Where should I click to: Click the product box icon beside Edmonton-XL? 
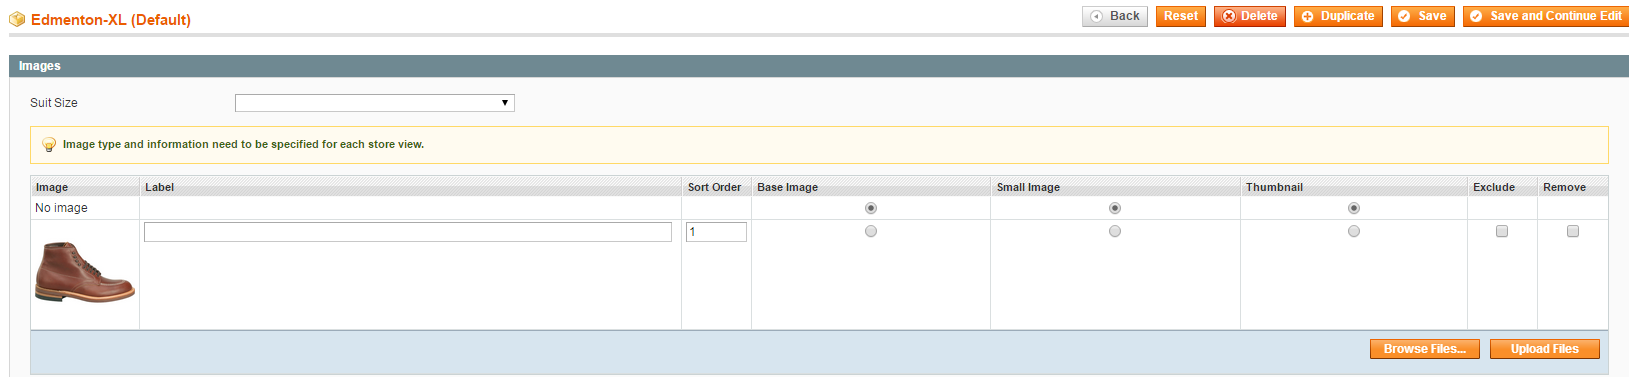coord(17,19)
